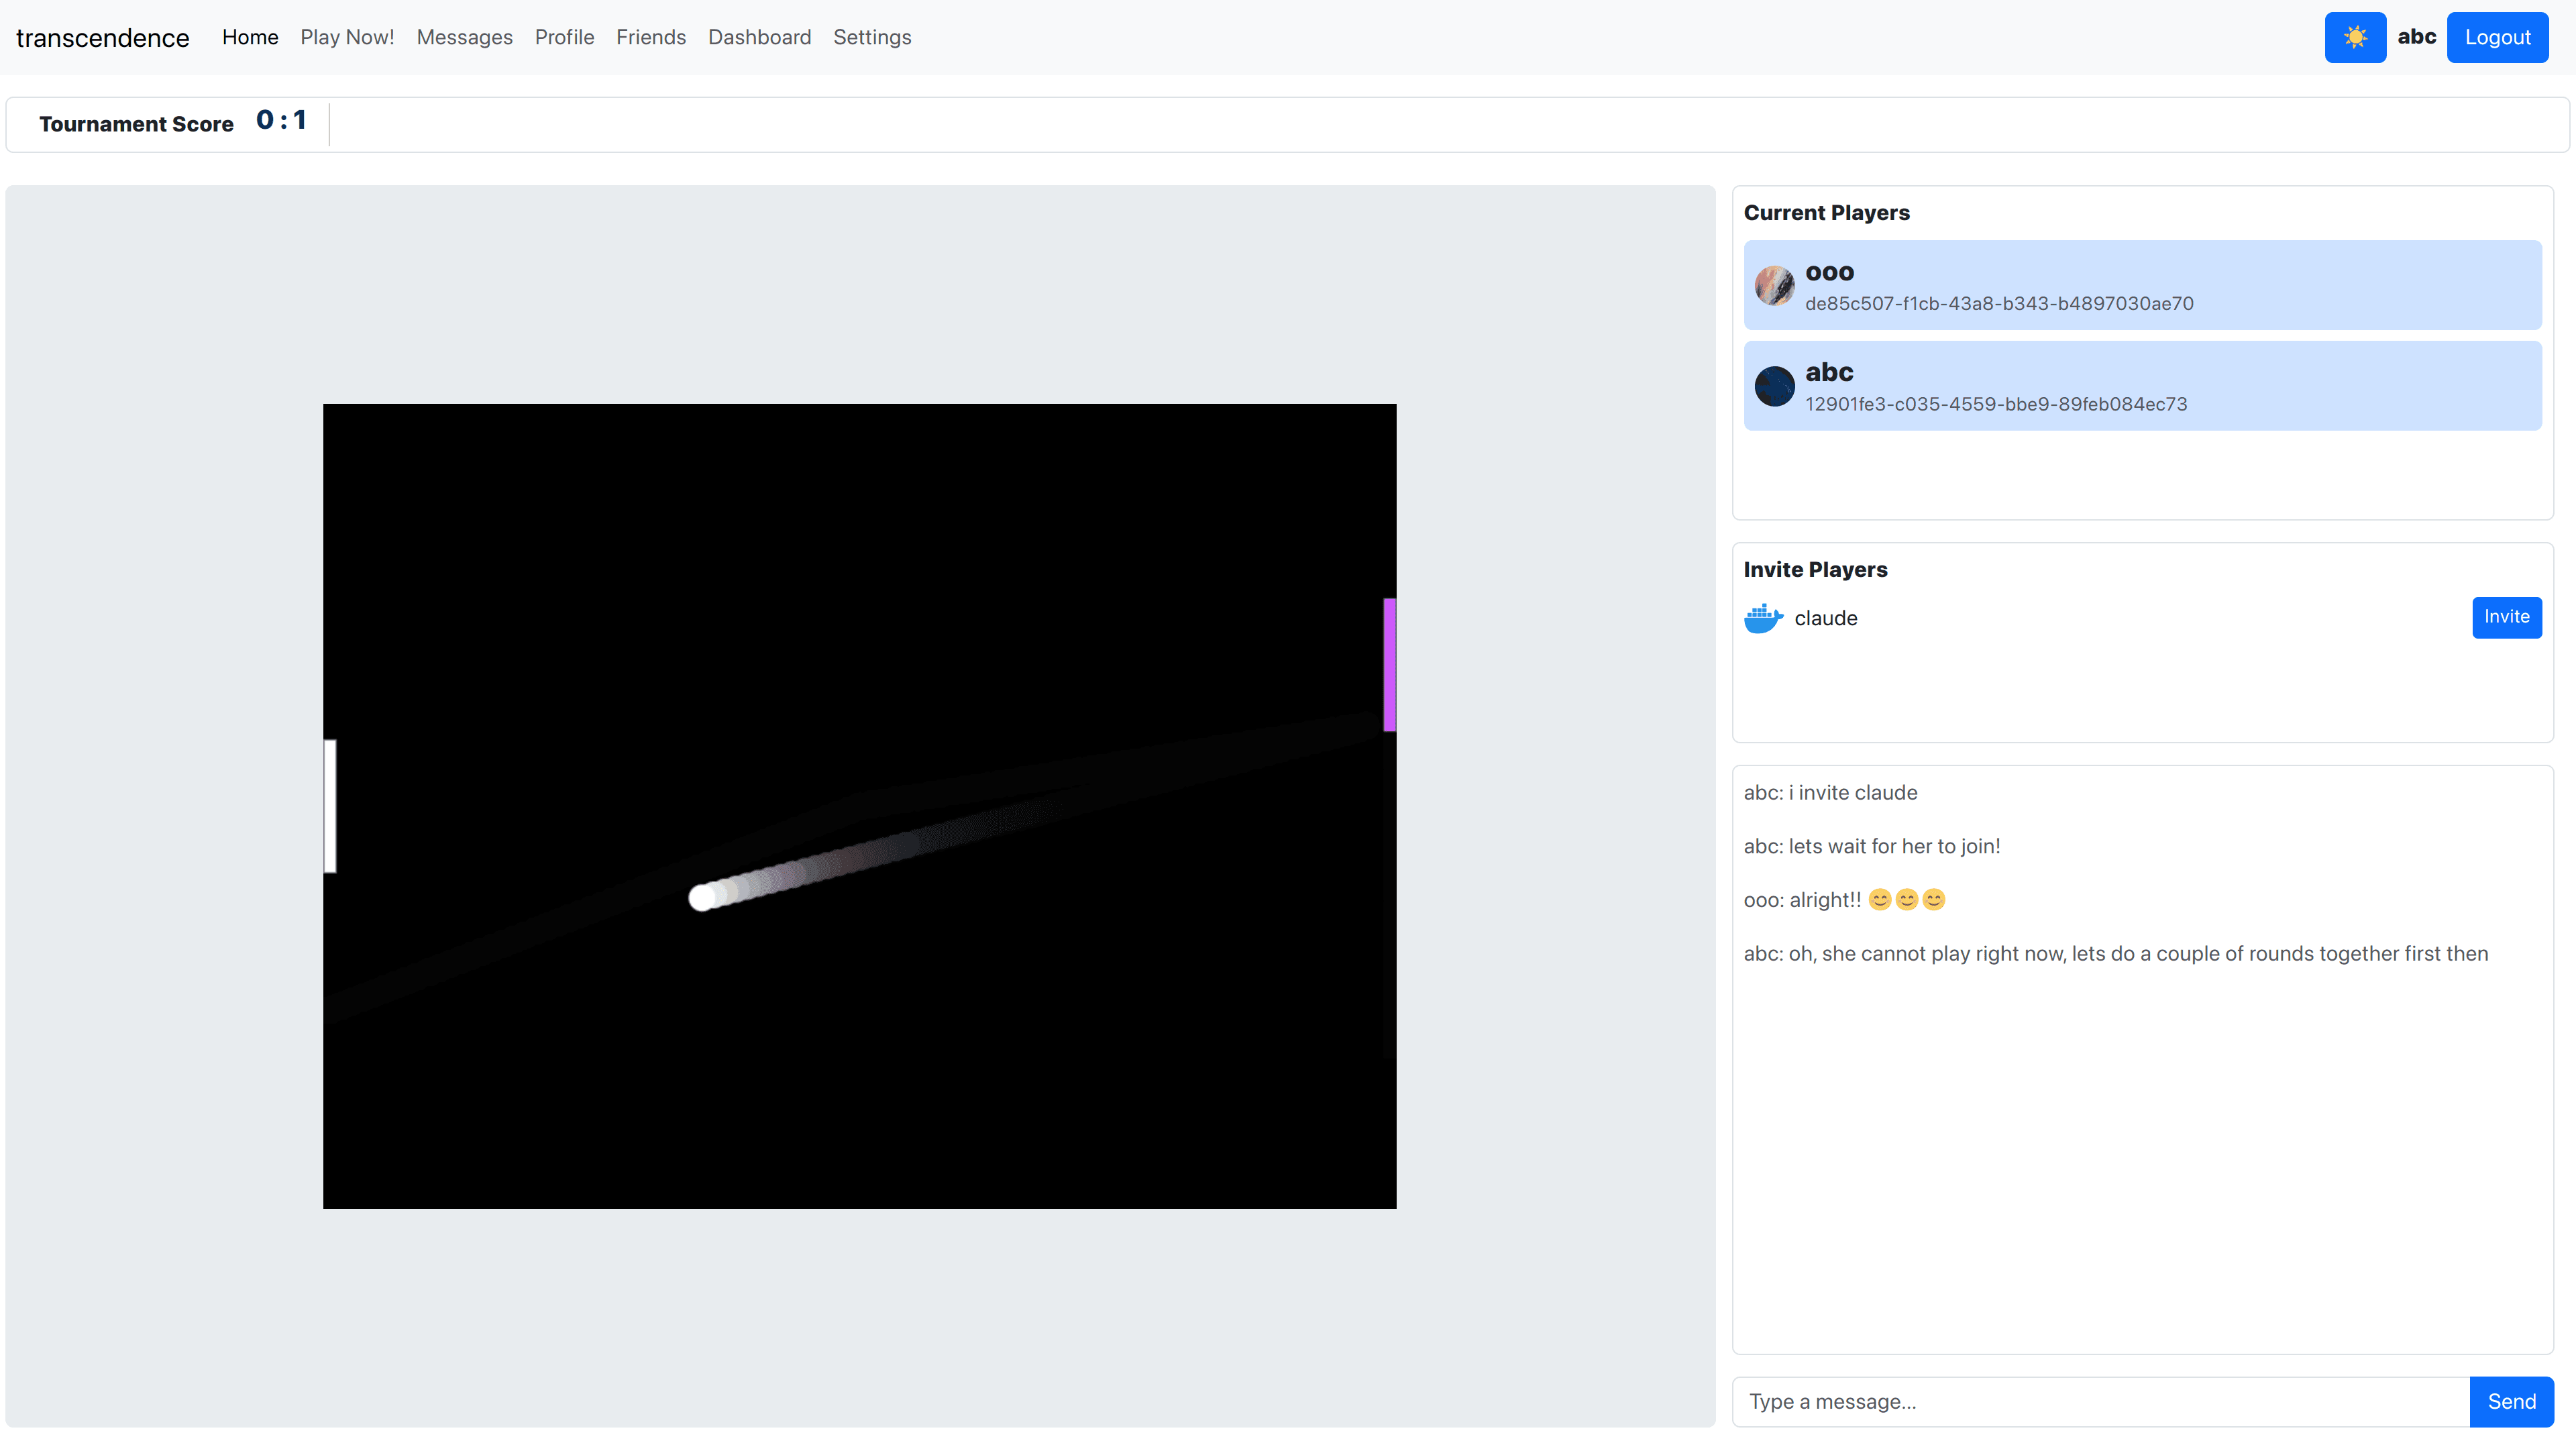Go to Settings
Screen dimensions: 2576x1449
[872, 37]
